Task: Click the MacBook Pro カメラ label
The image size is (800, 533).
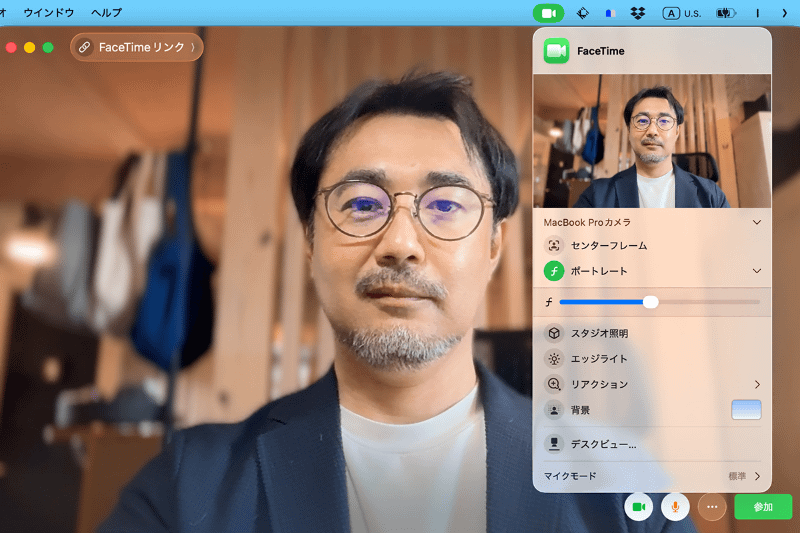Action: [x=587, y=222]
